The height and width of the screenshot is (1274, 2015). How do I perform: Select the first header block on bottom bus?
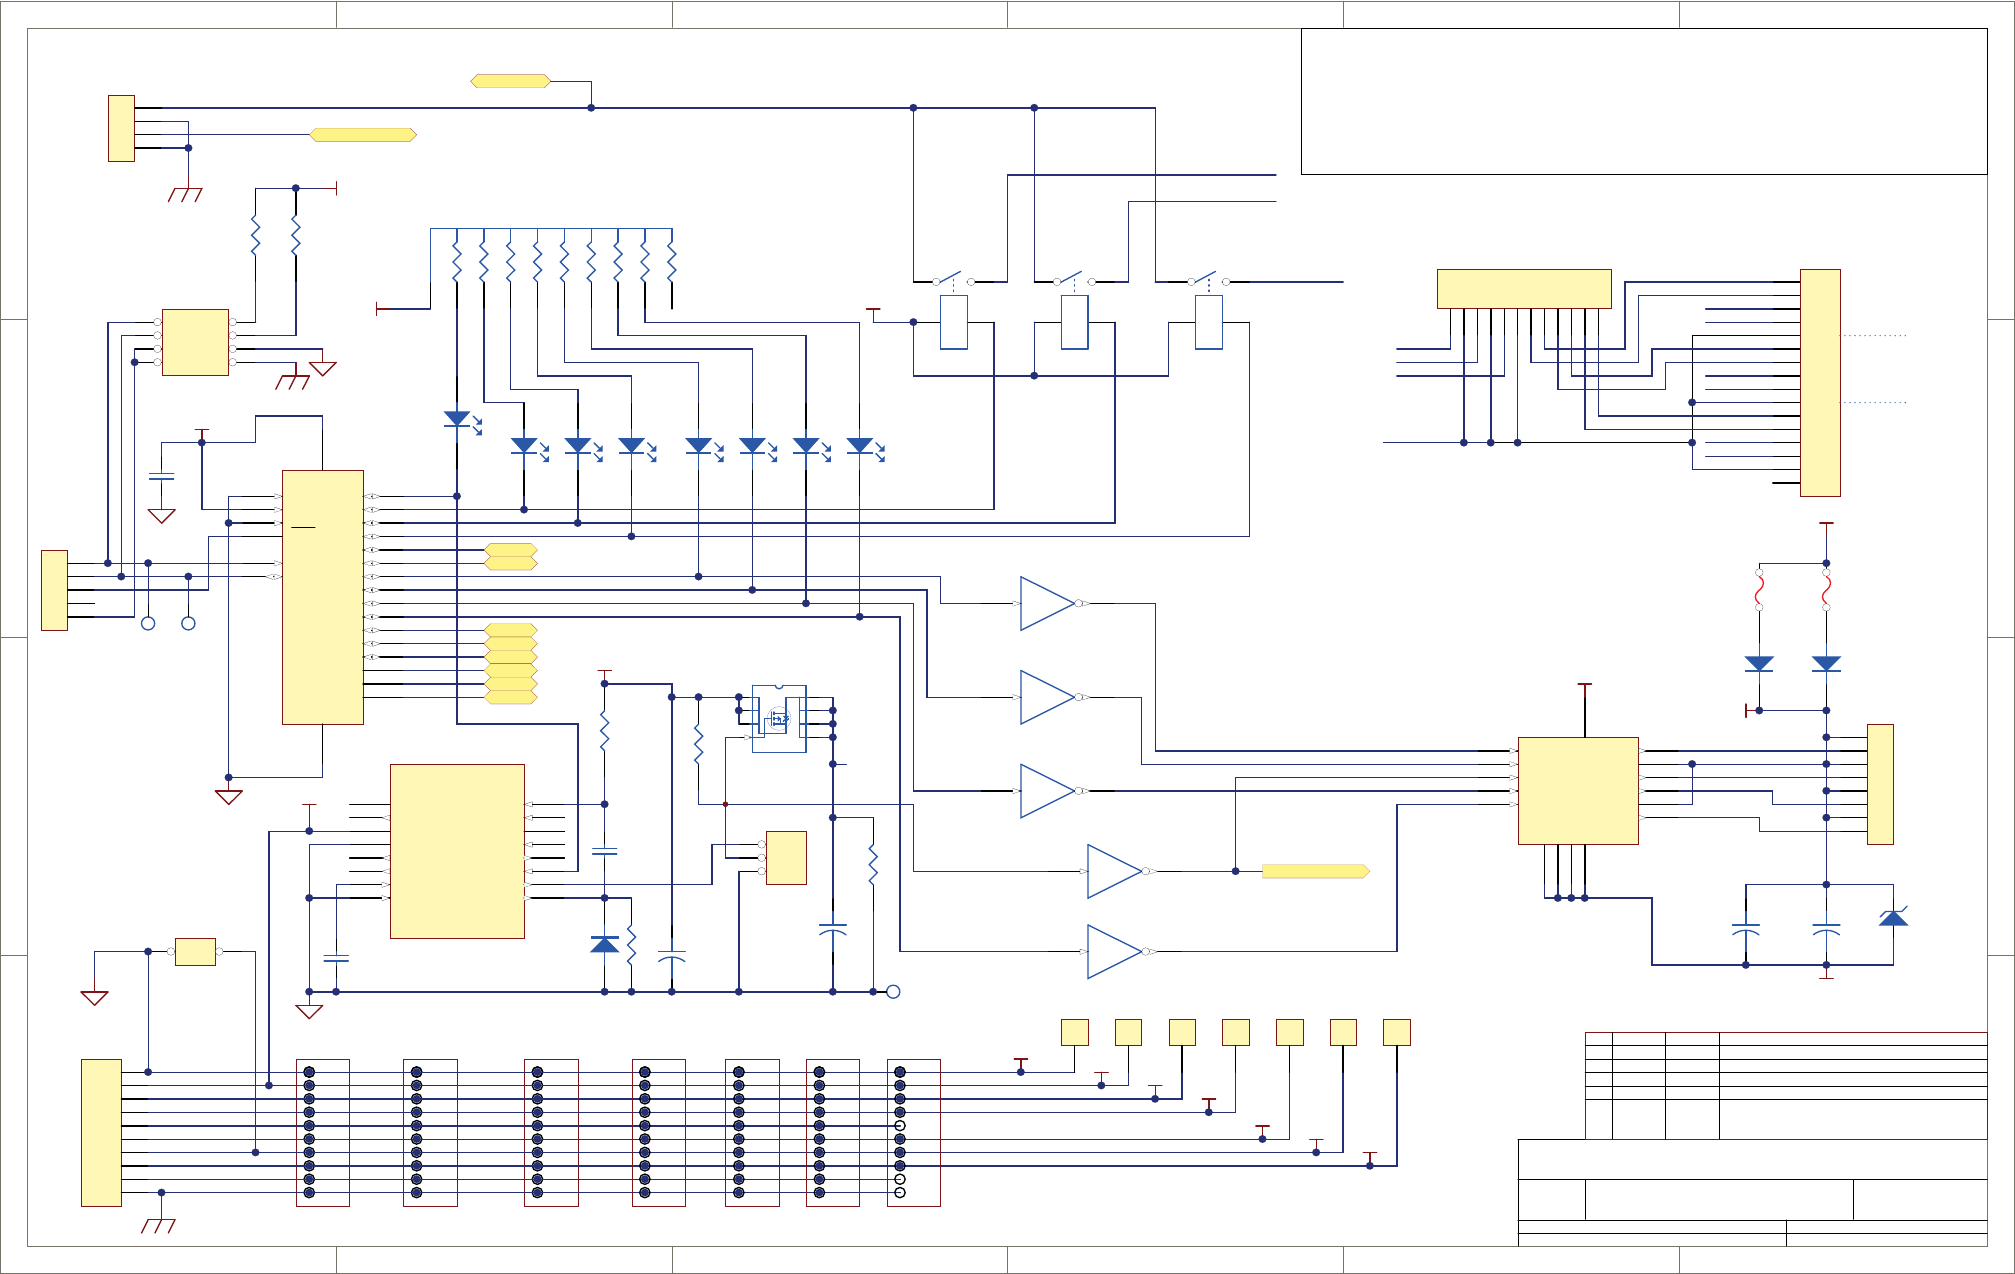coord(322,1132)
